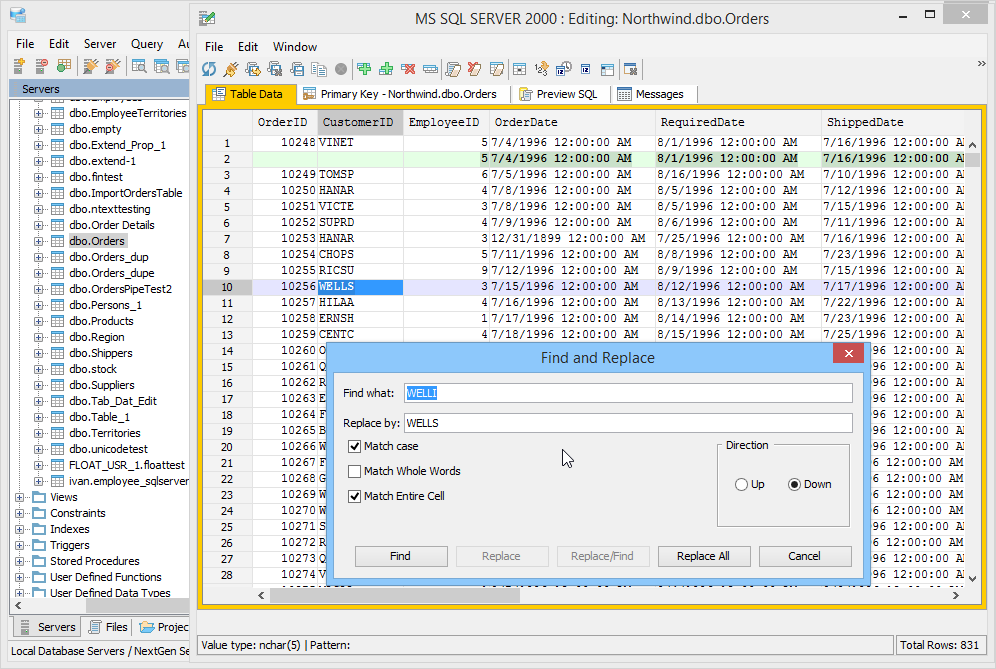The image size is (996, 669).
Task: Click the Unregister Server icon with red minus
Action: (x=42, y=66)
